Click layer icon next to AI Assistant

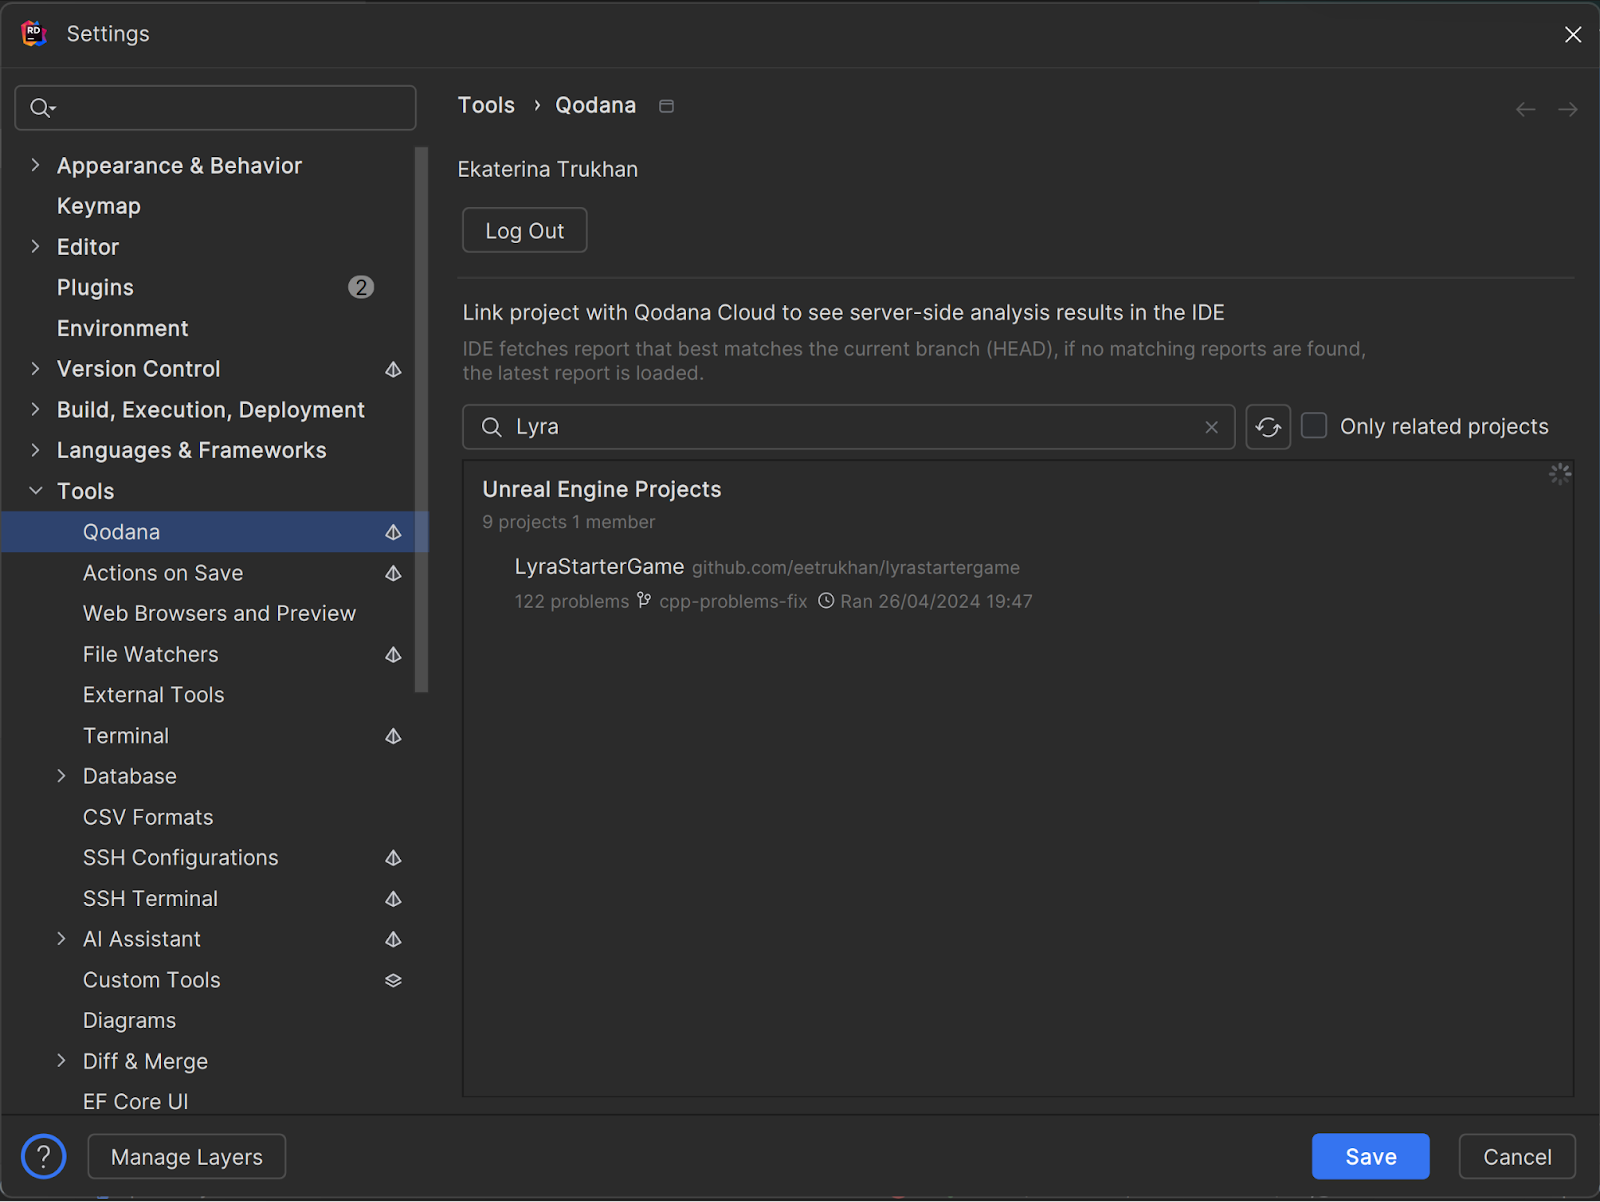pos(393,939)
